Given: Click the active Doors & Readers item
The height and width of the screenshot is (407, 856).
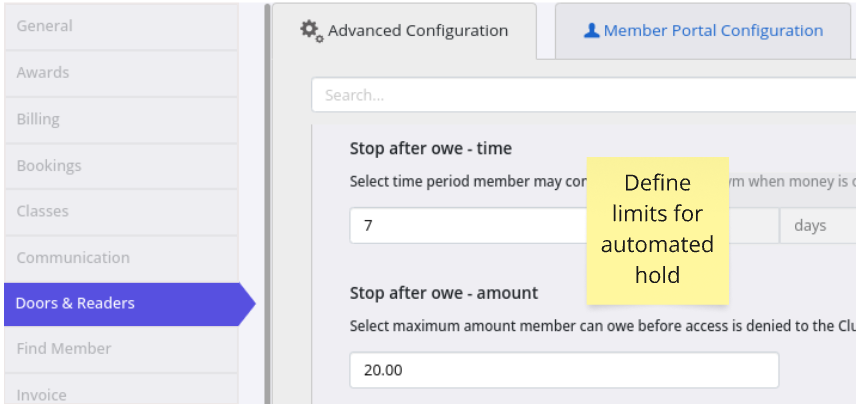Looking at the screenshot, I should [129, 304].
